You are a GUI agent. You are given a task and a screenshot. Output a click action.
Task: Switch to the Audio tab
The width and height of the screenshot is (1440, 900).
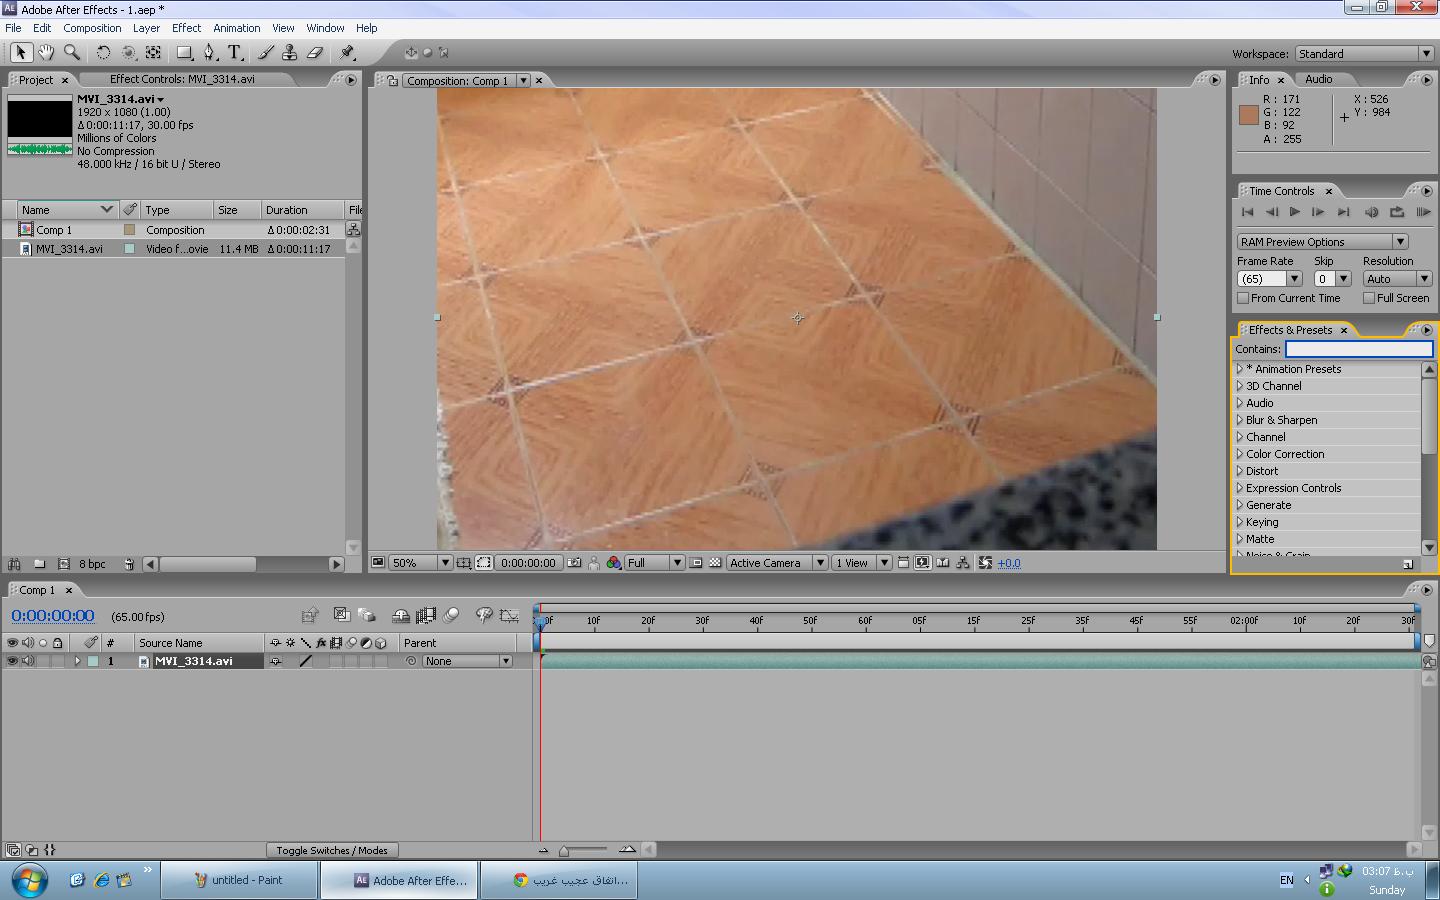(x=1318, y=79)
